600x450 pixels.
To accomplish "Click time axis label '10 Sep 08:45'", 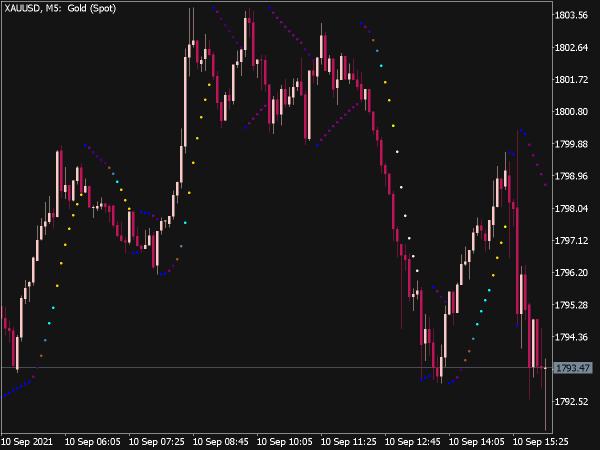I will pyautogui.click(x=220, y=442).
